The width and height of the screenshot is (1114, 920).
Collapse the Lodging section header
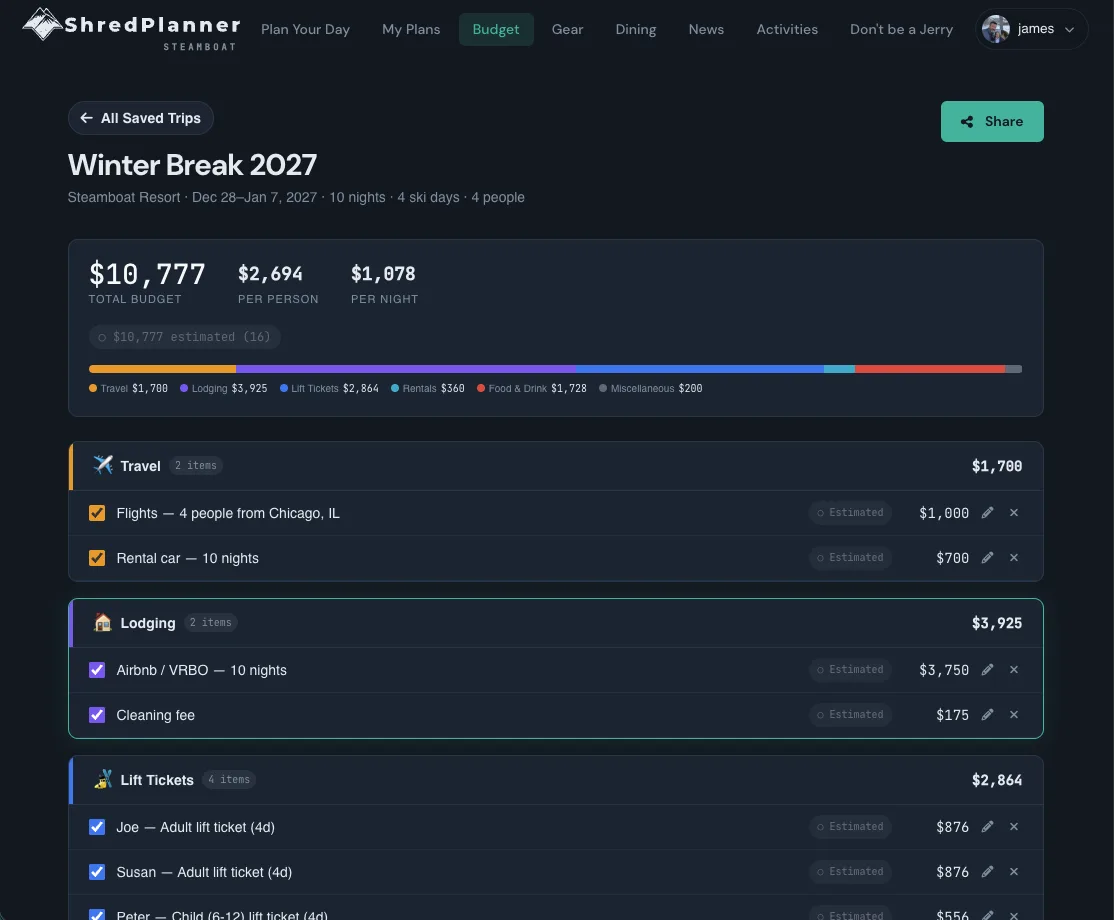[x=556, y=623]
